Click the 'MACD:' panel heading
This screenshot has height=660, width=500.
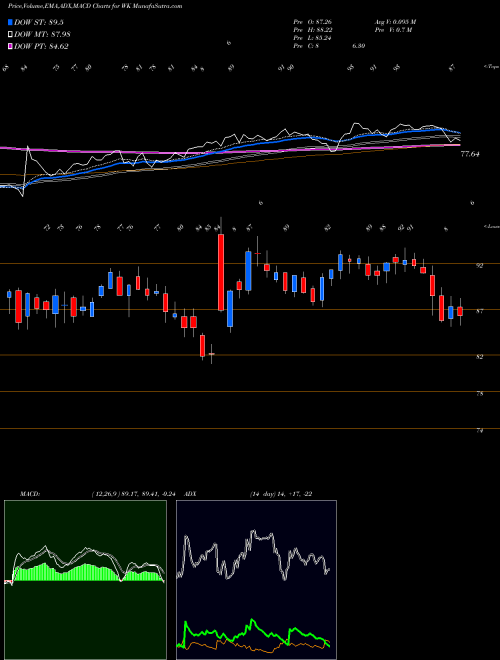[x=29, y=494]
